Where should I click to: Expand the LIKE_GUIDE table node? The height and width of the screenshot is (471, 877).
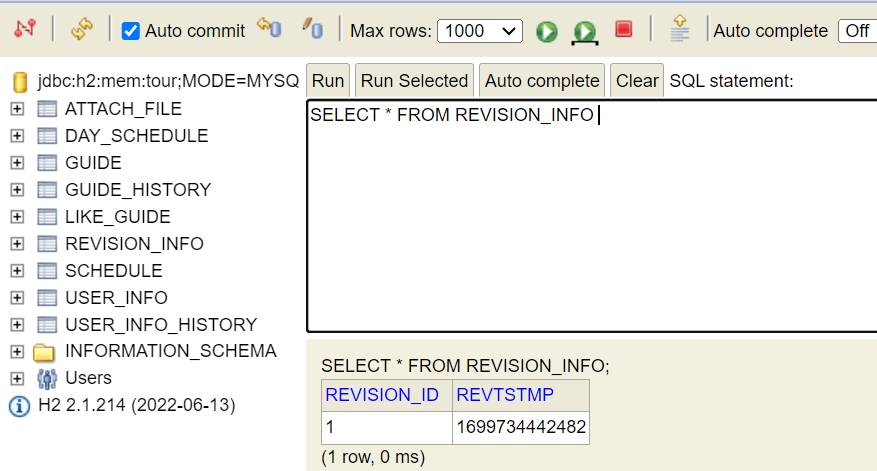click(x=17, y=216)
